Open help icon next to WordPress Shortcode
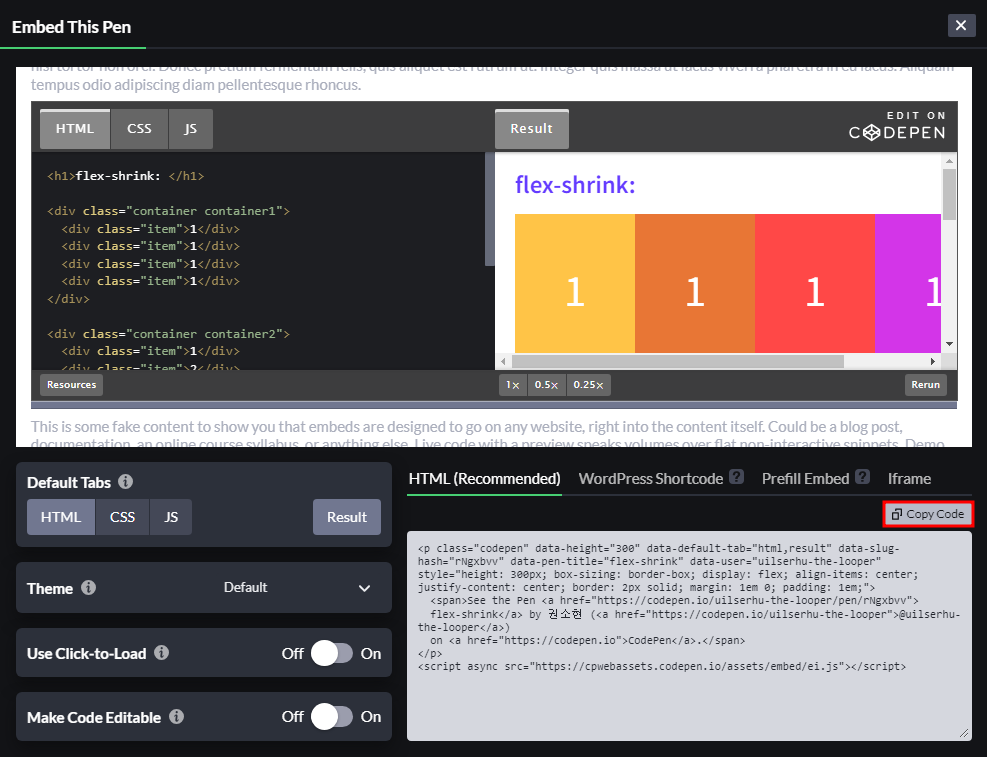This screenshot has height=757, width=987. click(x=736, y=477)
